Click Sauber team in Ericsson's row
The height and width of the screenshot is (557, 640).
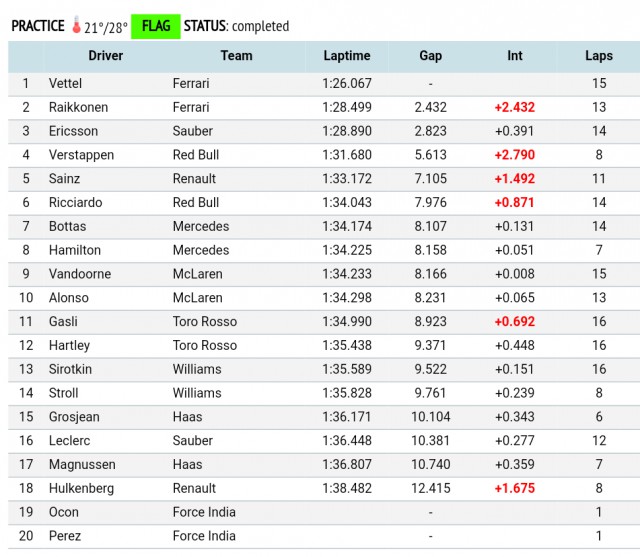193,131
